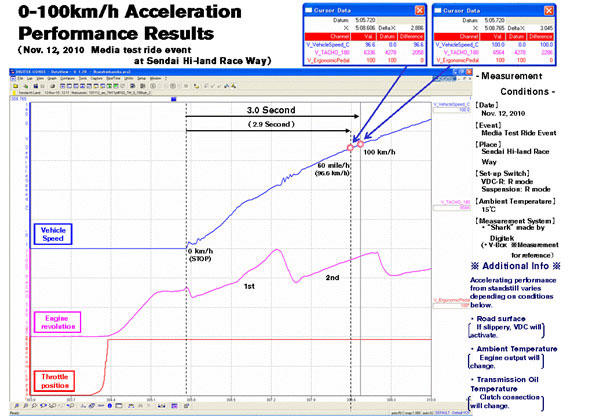Close the right Cursor Data window
The width and height of the screenshot is (590, 420).
click(x=549, y=10)
